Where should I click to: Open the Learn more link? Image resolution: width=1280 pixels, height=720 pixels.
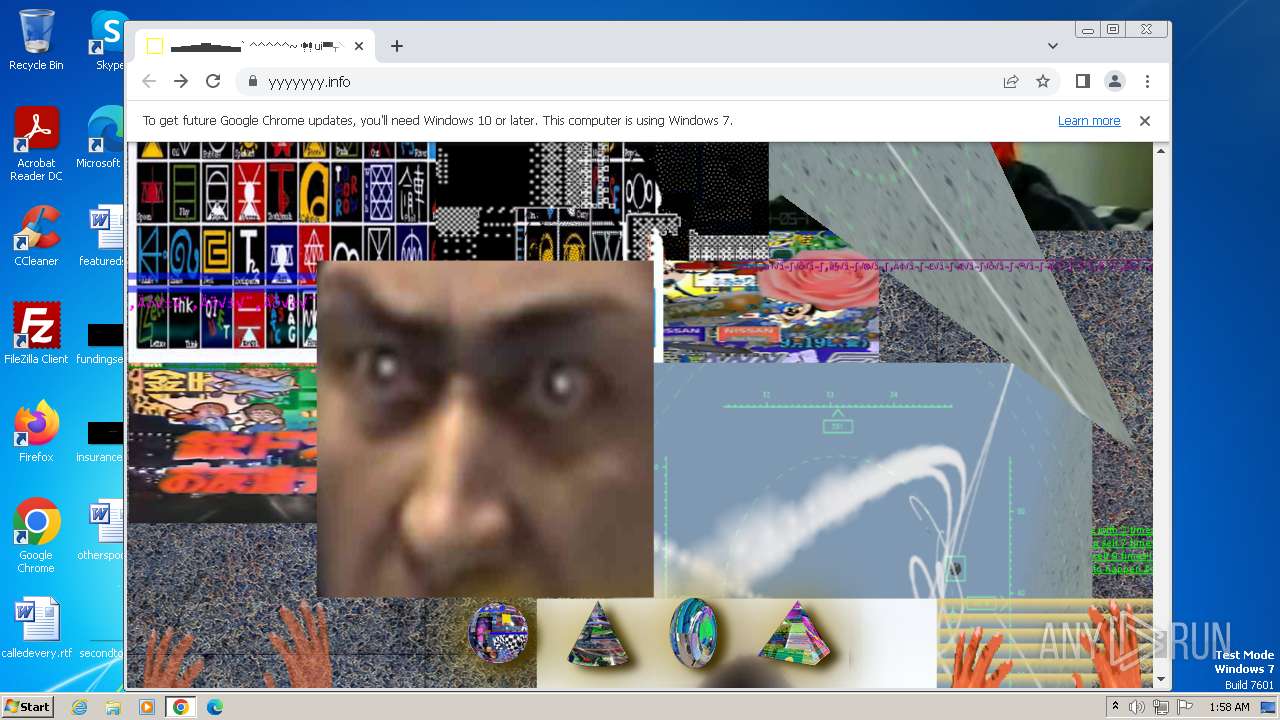coord(1089,120)
